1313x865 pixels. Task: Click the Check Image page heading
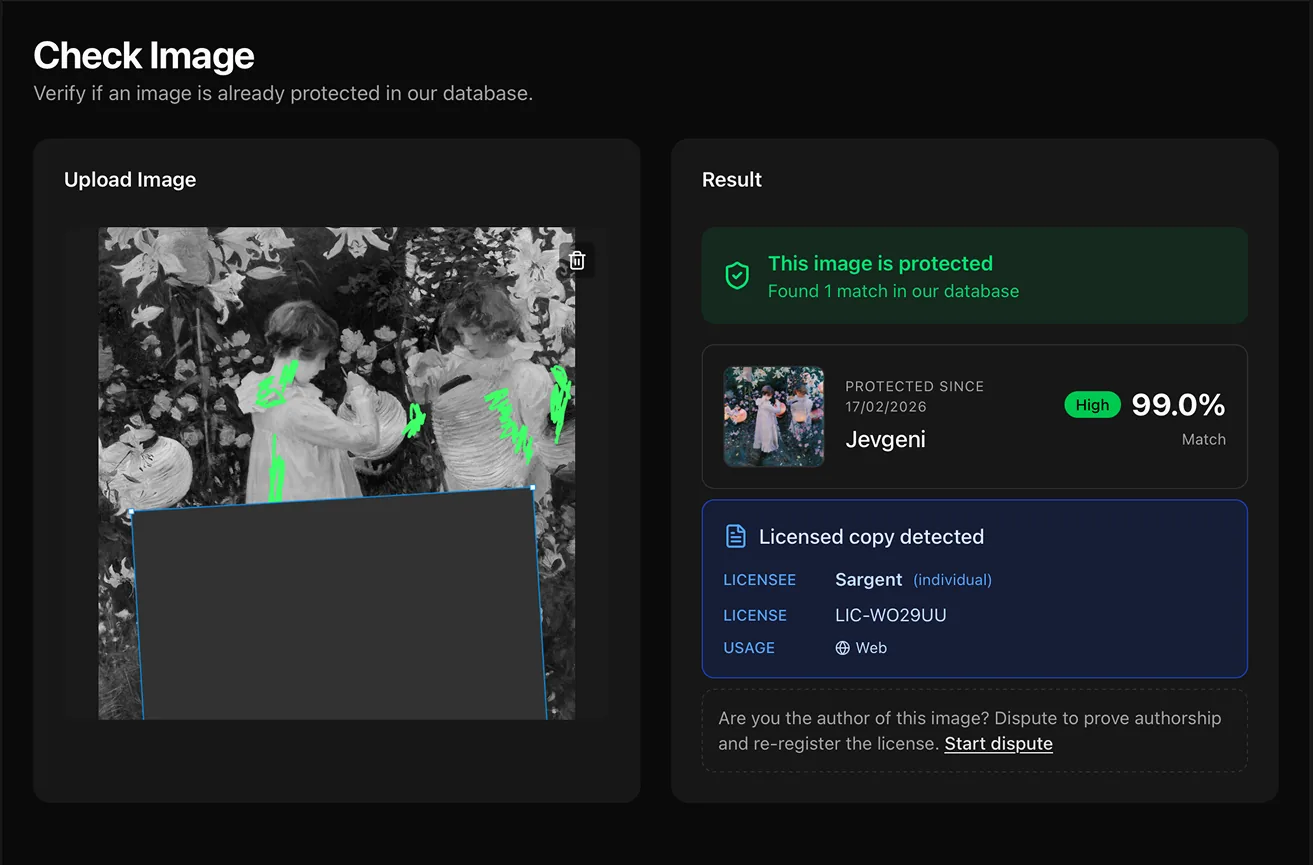[144, 56]
